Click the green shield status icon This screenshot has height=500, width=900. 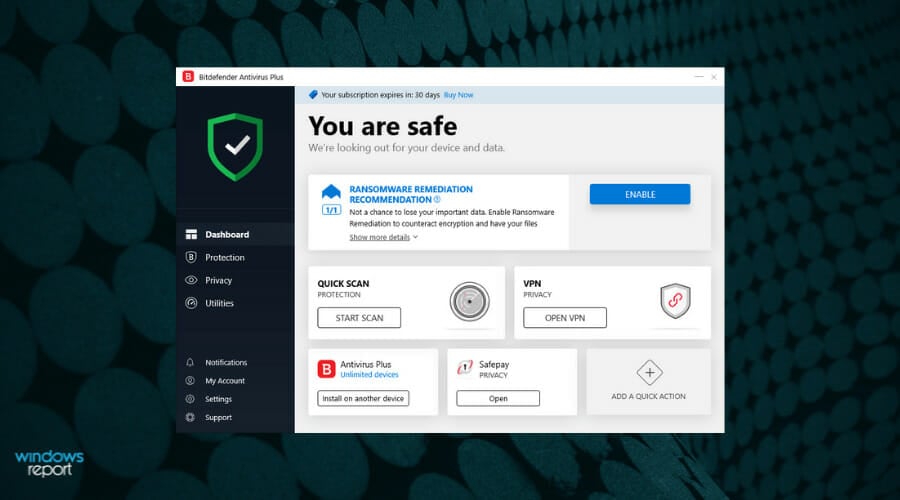(x=235, y=147)
